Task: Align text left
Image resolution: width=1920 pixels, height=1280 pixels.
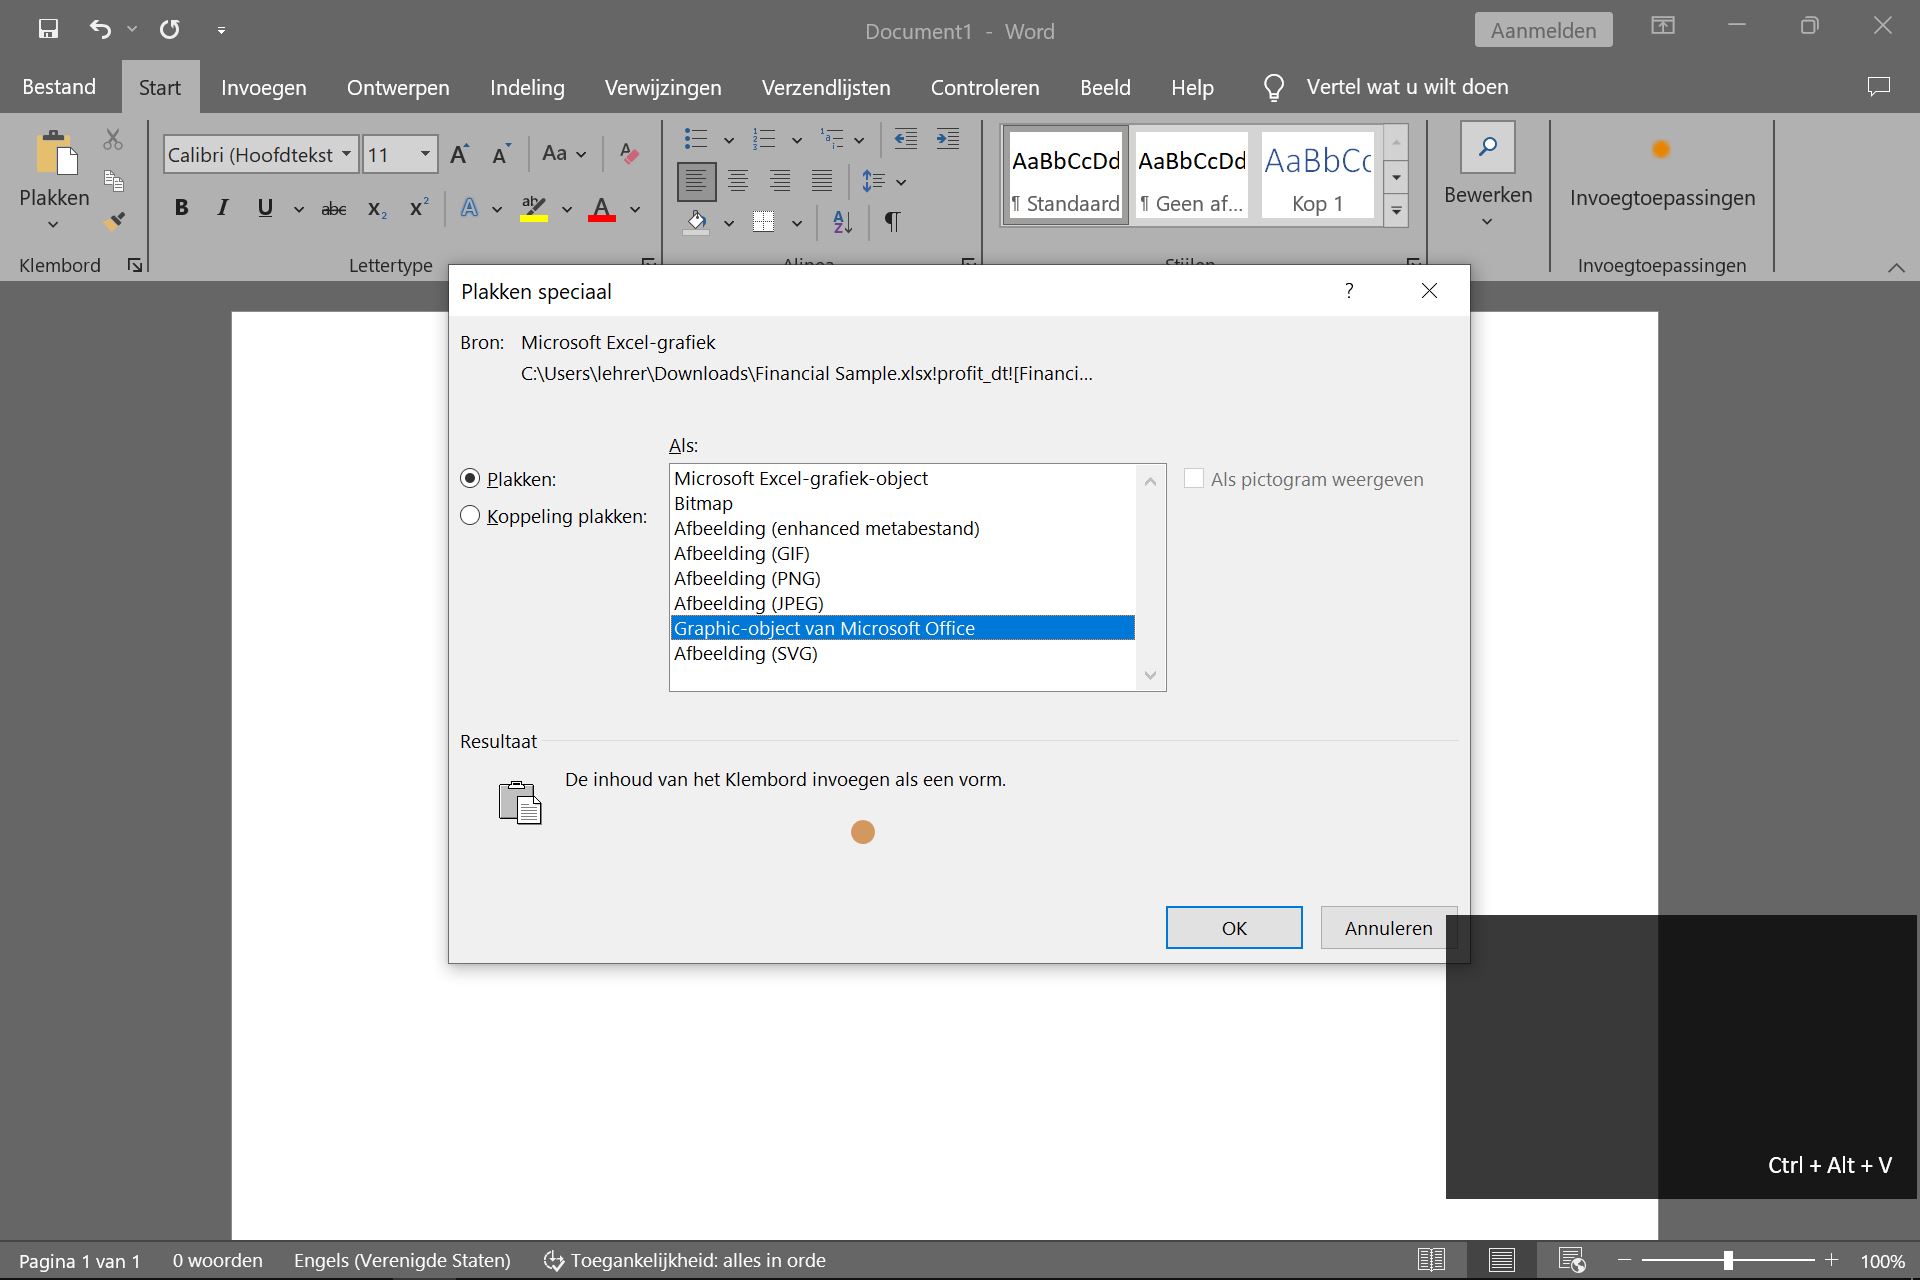Action: coord(696,181)
